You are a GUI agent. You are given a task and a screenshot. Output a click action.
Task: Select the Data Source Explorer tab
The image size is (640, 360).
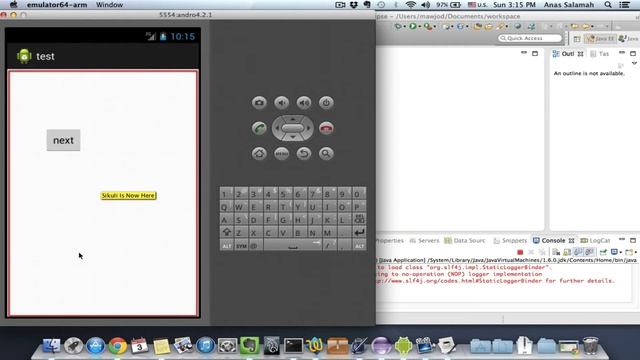[x=465, y=240]
